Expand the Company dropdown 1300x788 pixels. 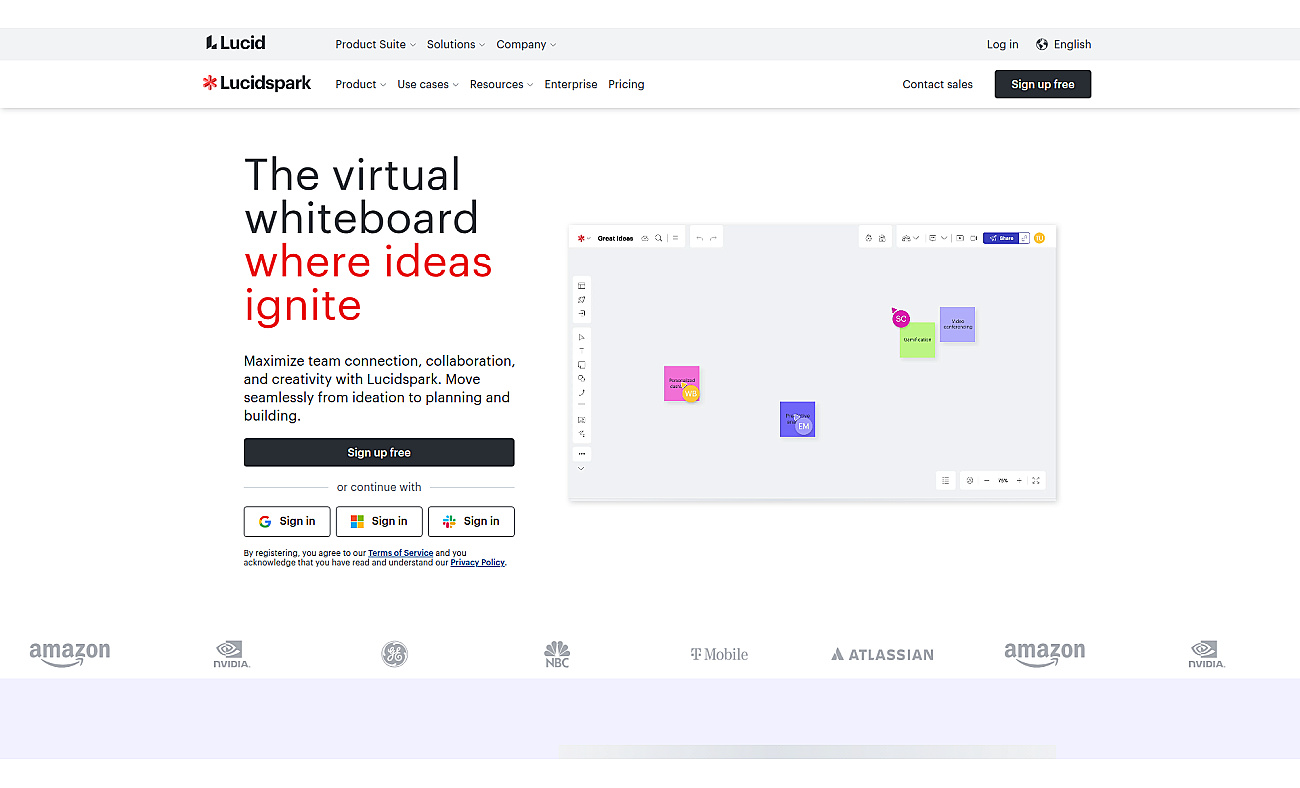click(x=526, y=44)
